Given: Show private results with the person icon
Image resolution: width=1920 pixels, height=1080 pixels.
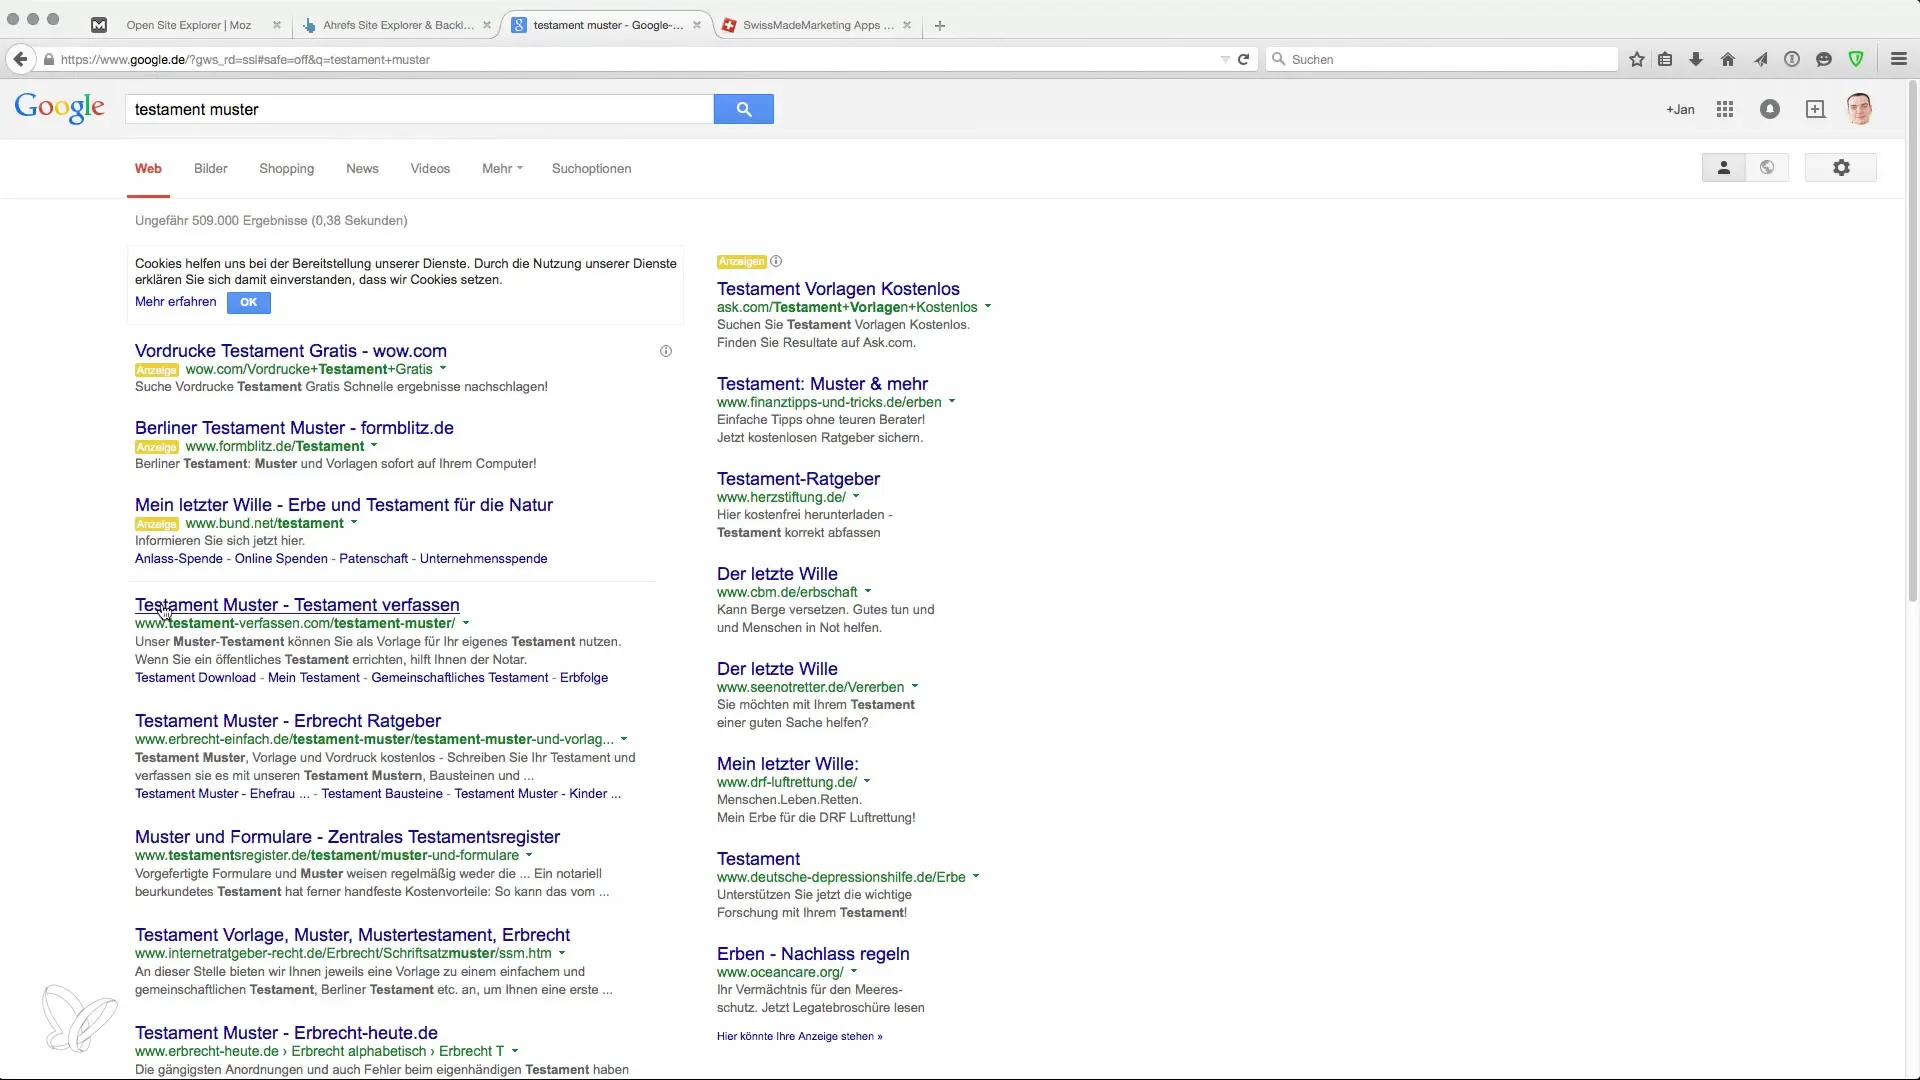Looking at the screenshot, I should click(x=1724, y=168).
